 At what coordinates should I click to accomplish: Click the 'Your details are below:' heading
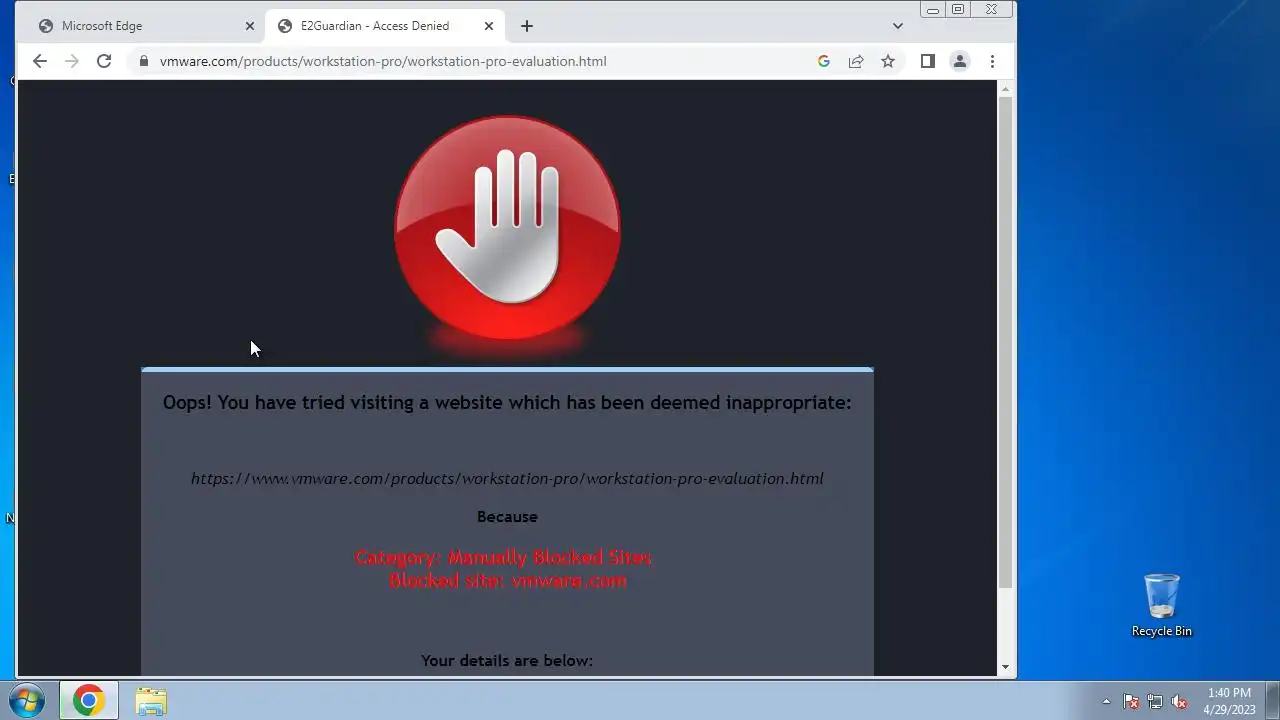507,660
